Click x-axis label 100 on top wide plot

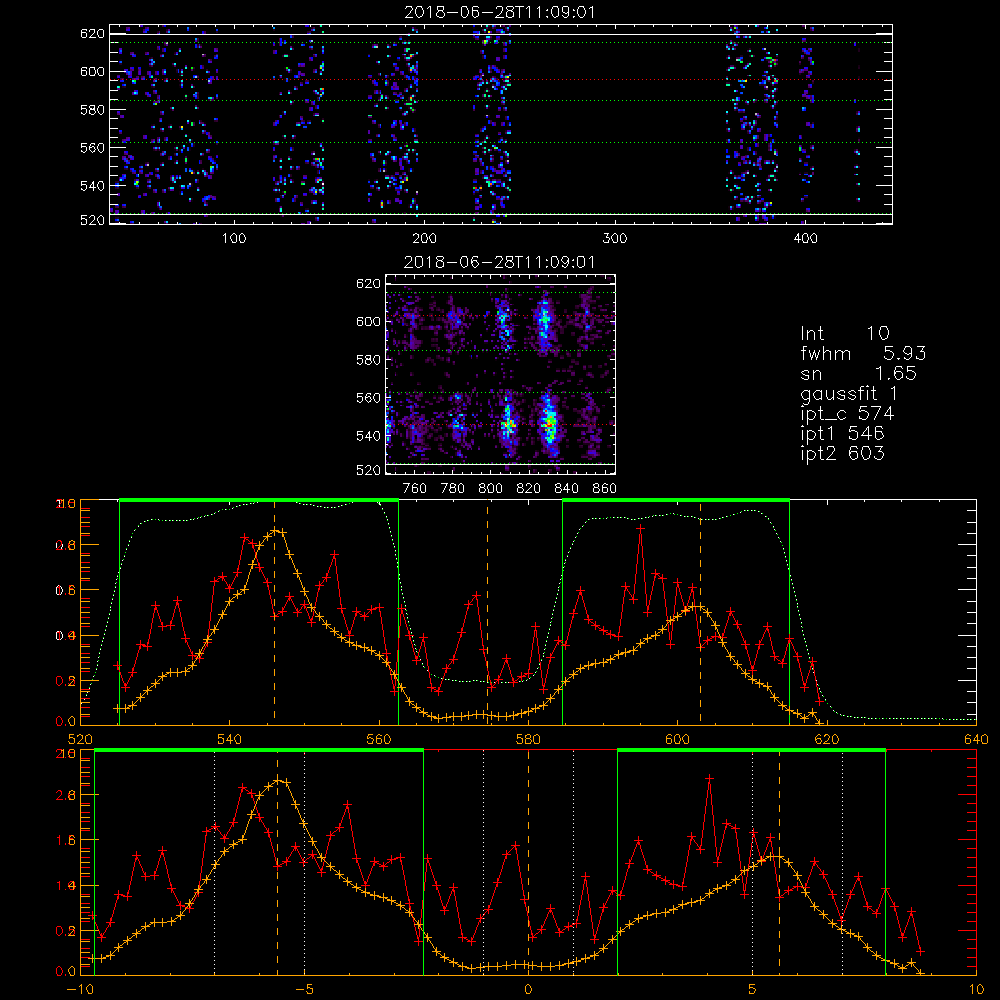coord(234,239)
